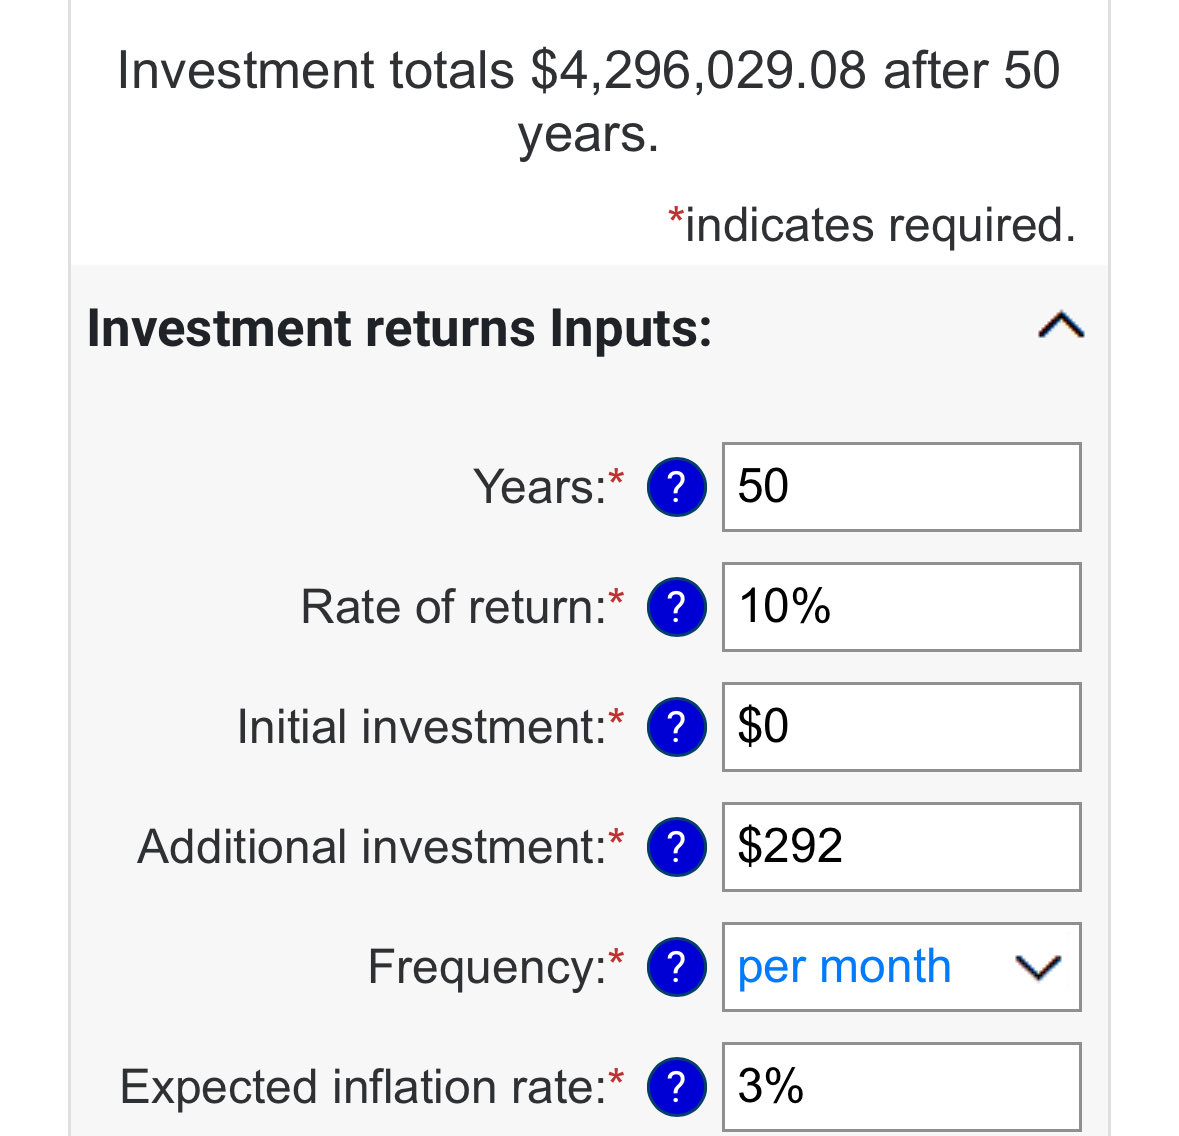Click the 'Investment returns Inputs:' heading
The image size is (1179, 1136).
400,328
